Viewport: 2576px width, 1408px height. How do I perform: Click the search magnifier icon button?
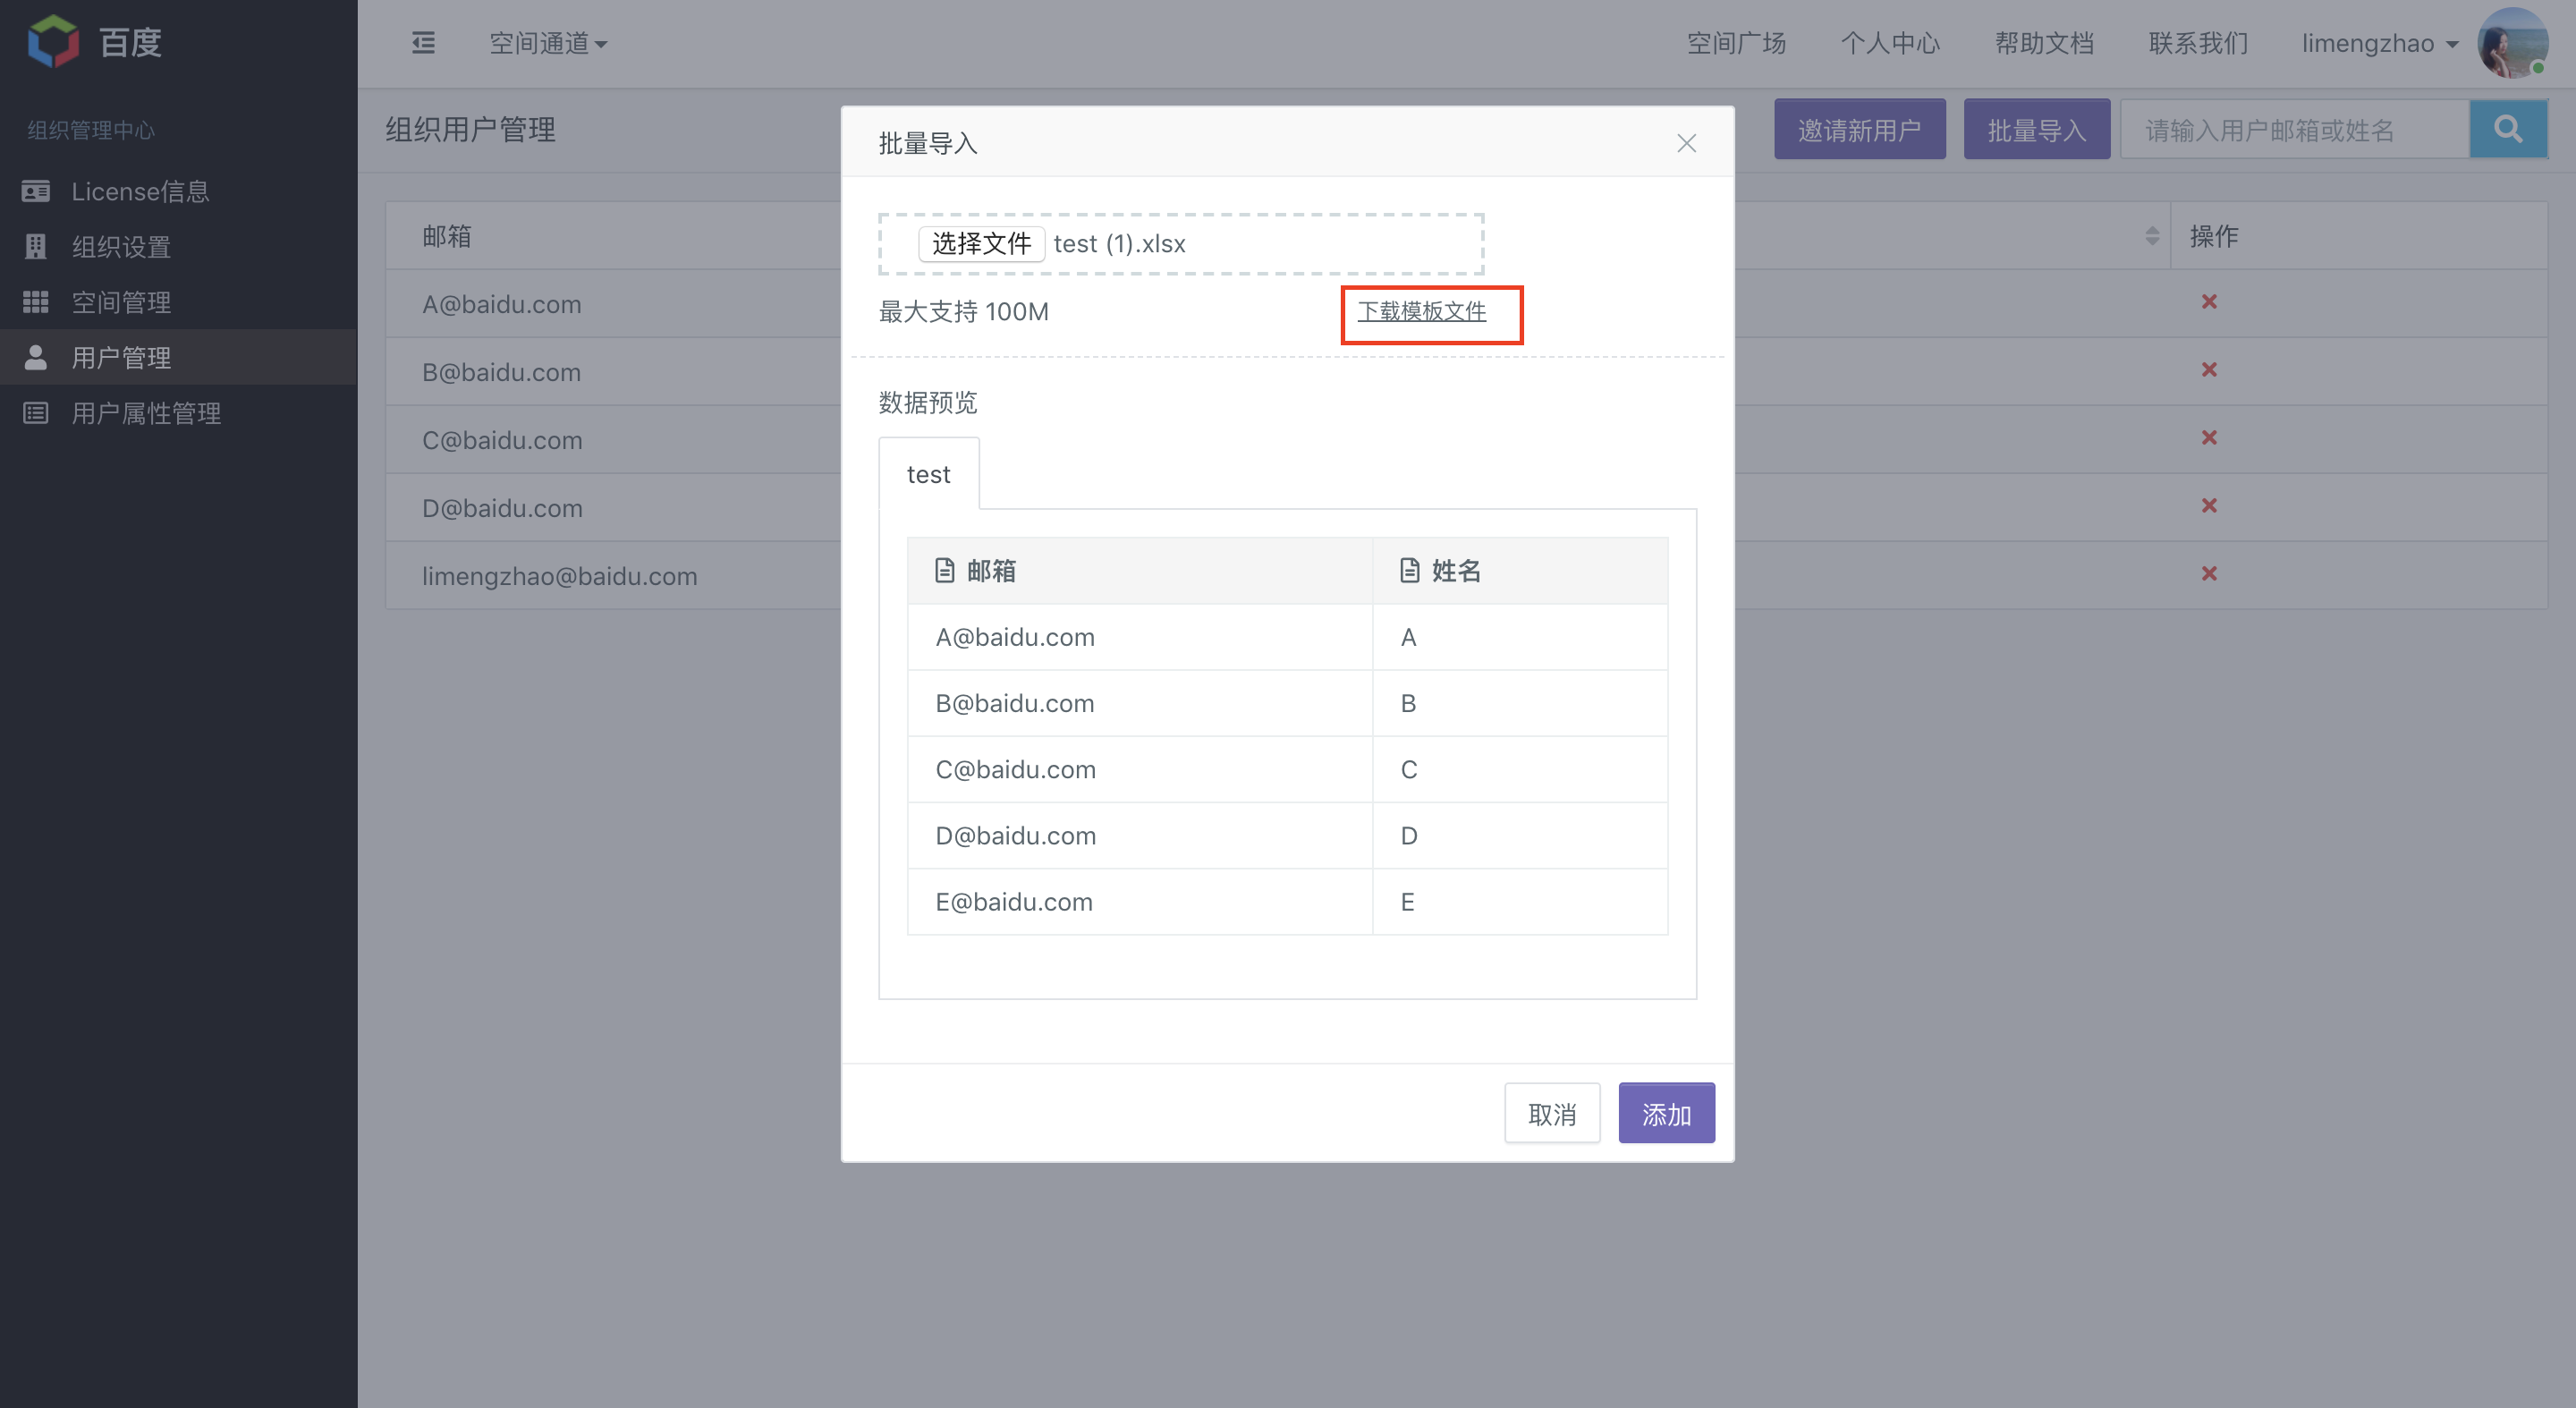coord(2507,129)
